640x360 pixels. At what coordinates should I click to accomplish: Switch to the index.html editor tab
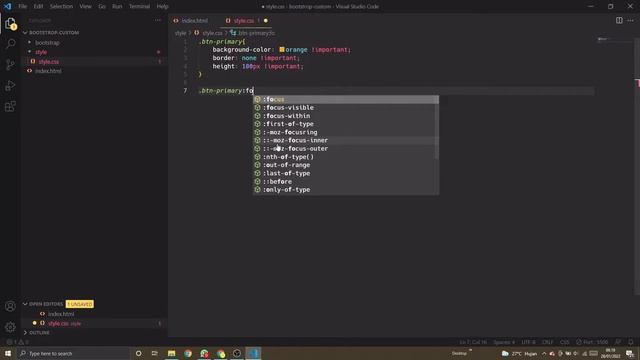[191, 20]
